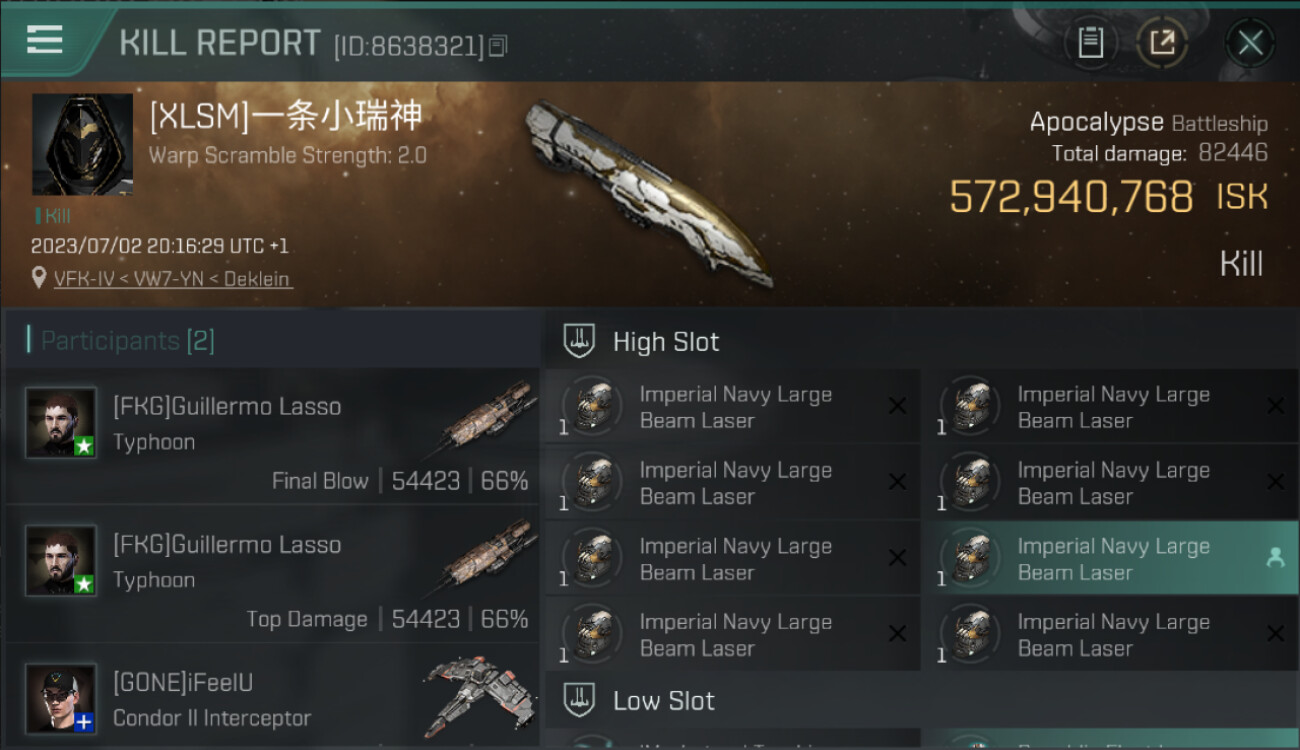Share the kill report externally

tap(1162, 42)
